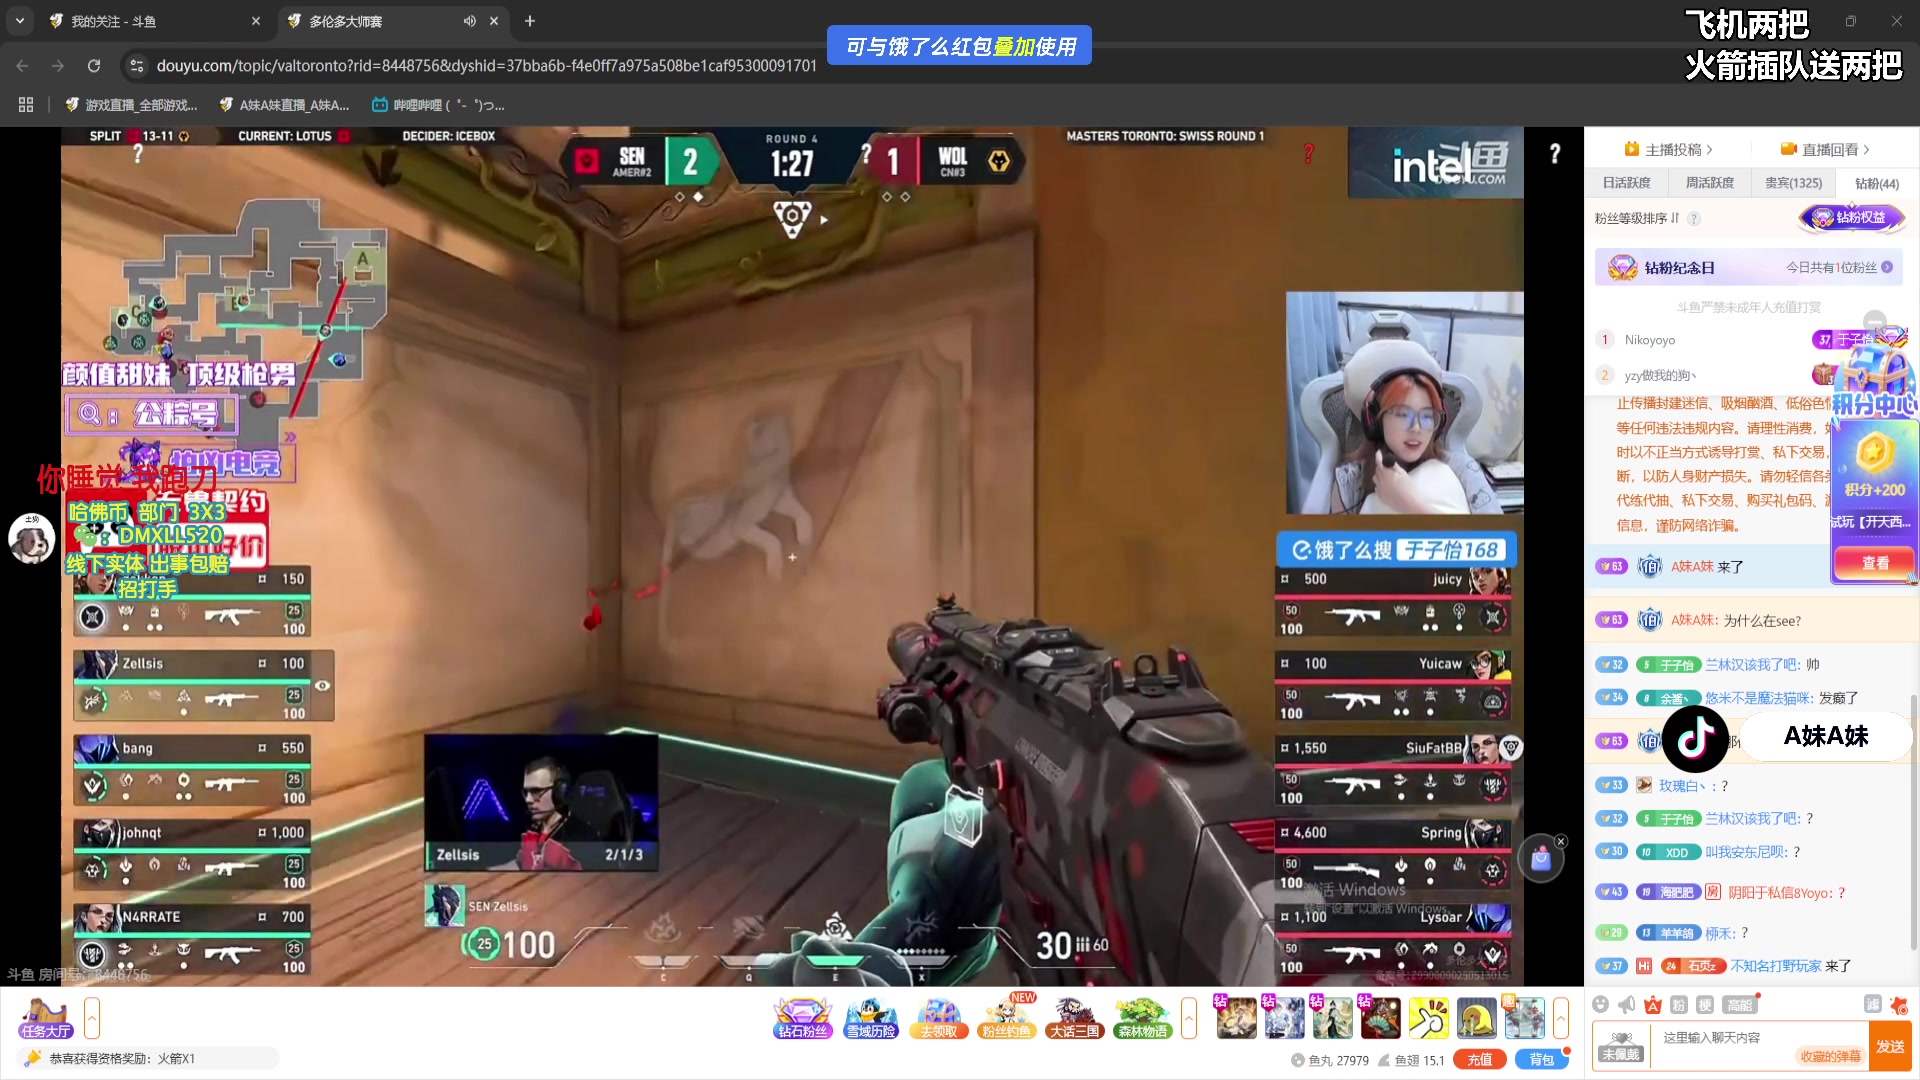Click the 高能 icon in chat toolbar
The width and height of the screenshot is (1920, 1080).
(x=1740, y=1004)
